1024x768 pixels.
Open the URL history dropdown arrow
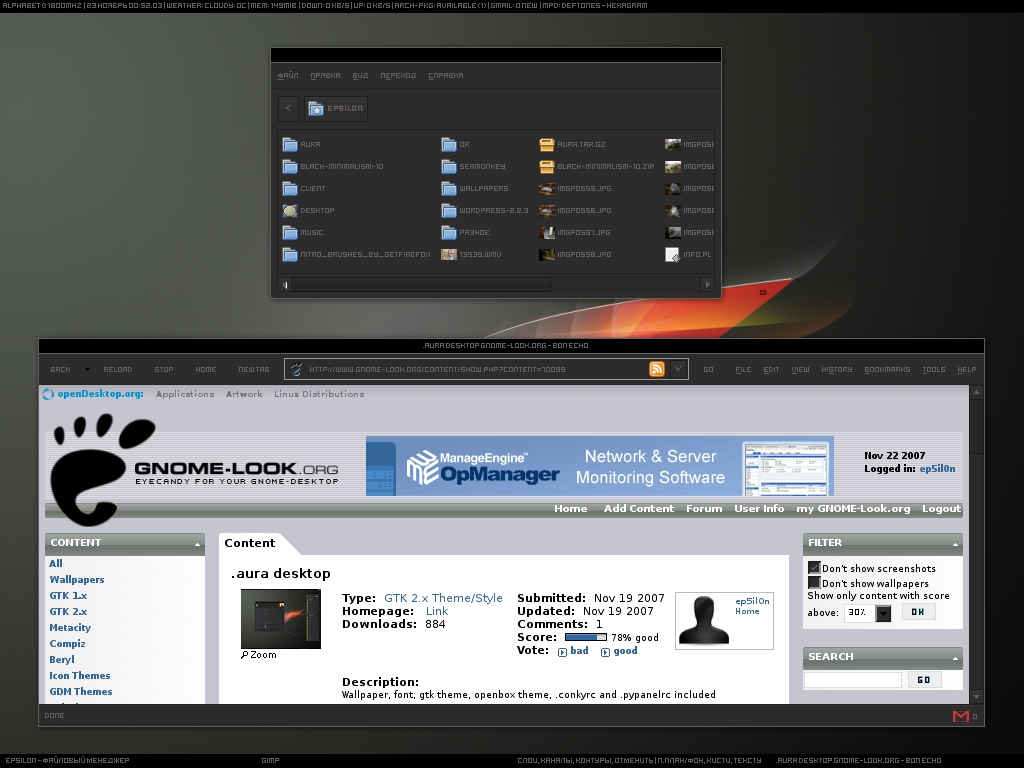pyautogui.click(x=678, y=369)
